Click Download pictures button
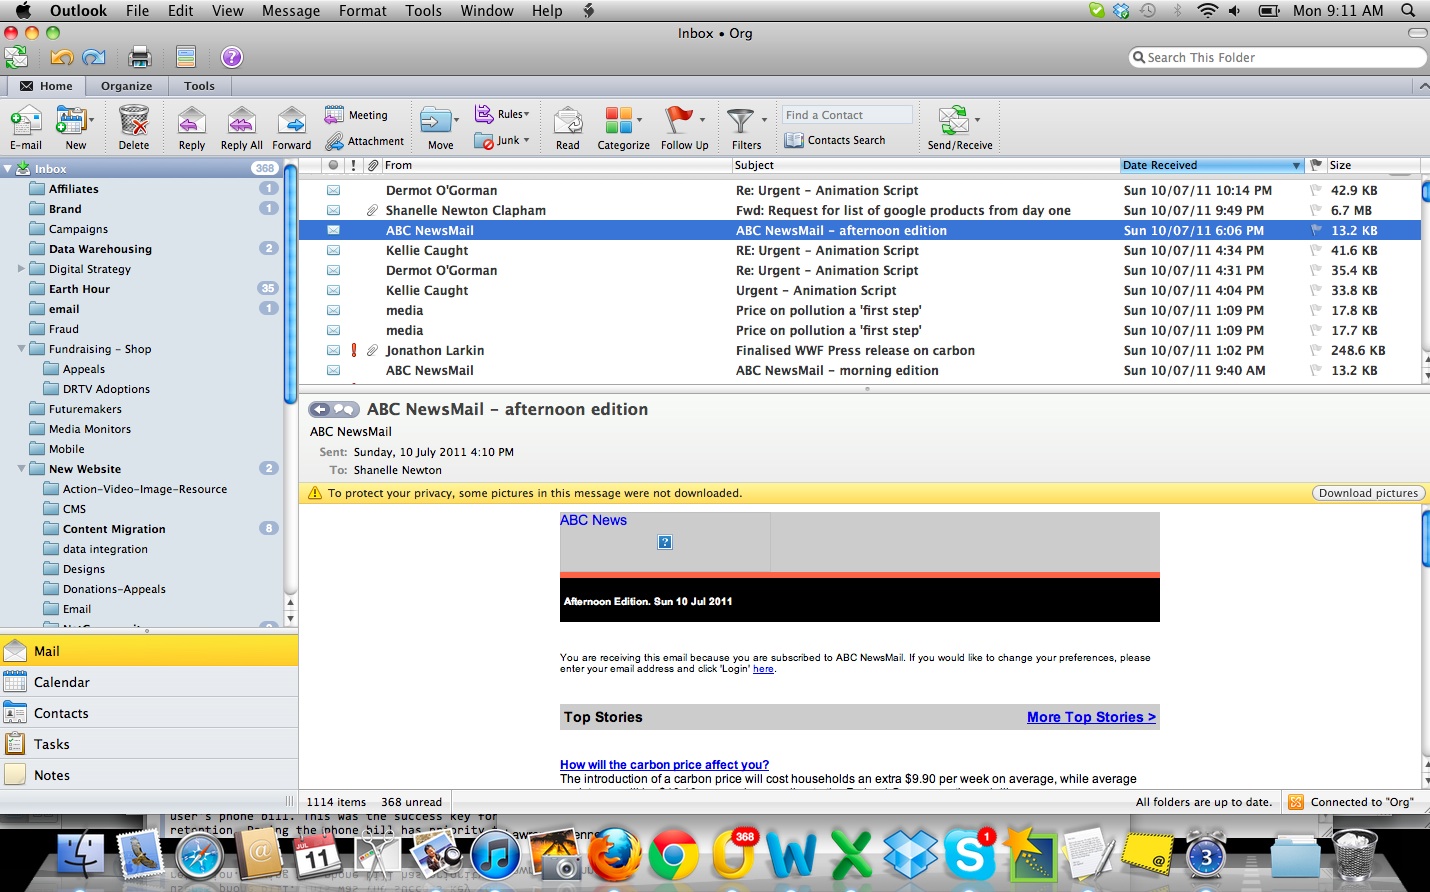This screenshot has width=1430, height=892. pos(1368,493)
